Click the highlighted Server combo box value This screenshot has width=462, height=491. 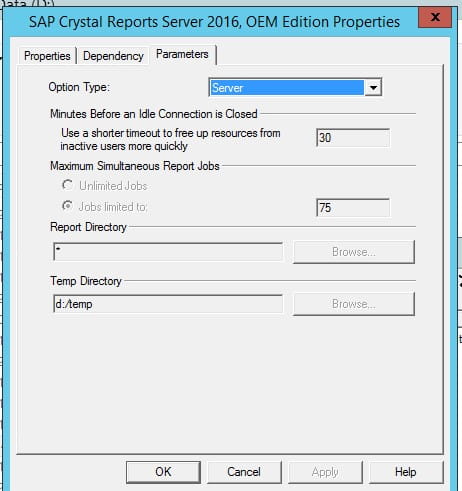(x=287, y=88)
